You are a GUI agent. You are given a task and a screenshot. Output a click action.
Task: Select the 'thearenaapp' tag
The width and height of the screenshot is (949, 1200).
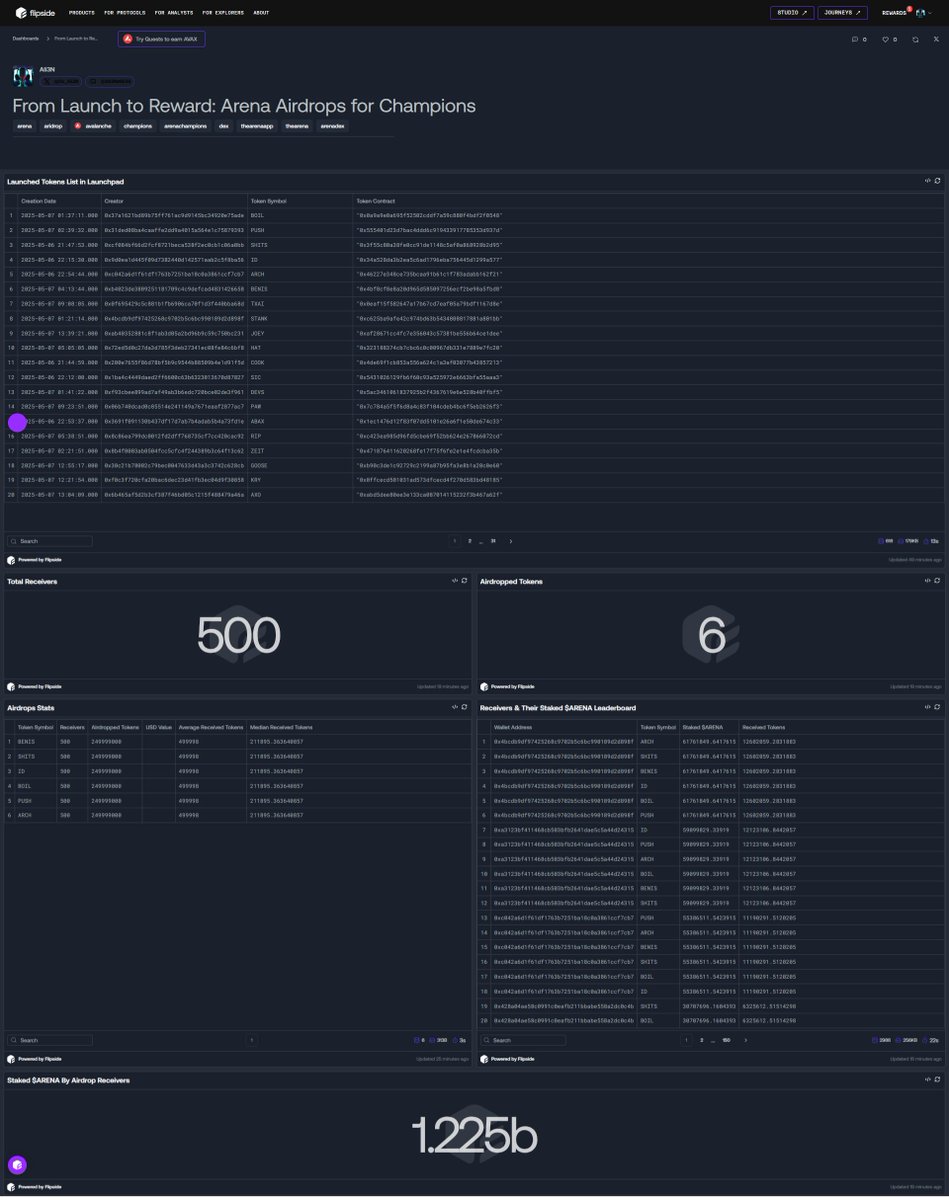tap(258, 126)
